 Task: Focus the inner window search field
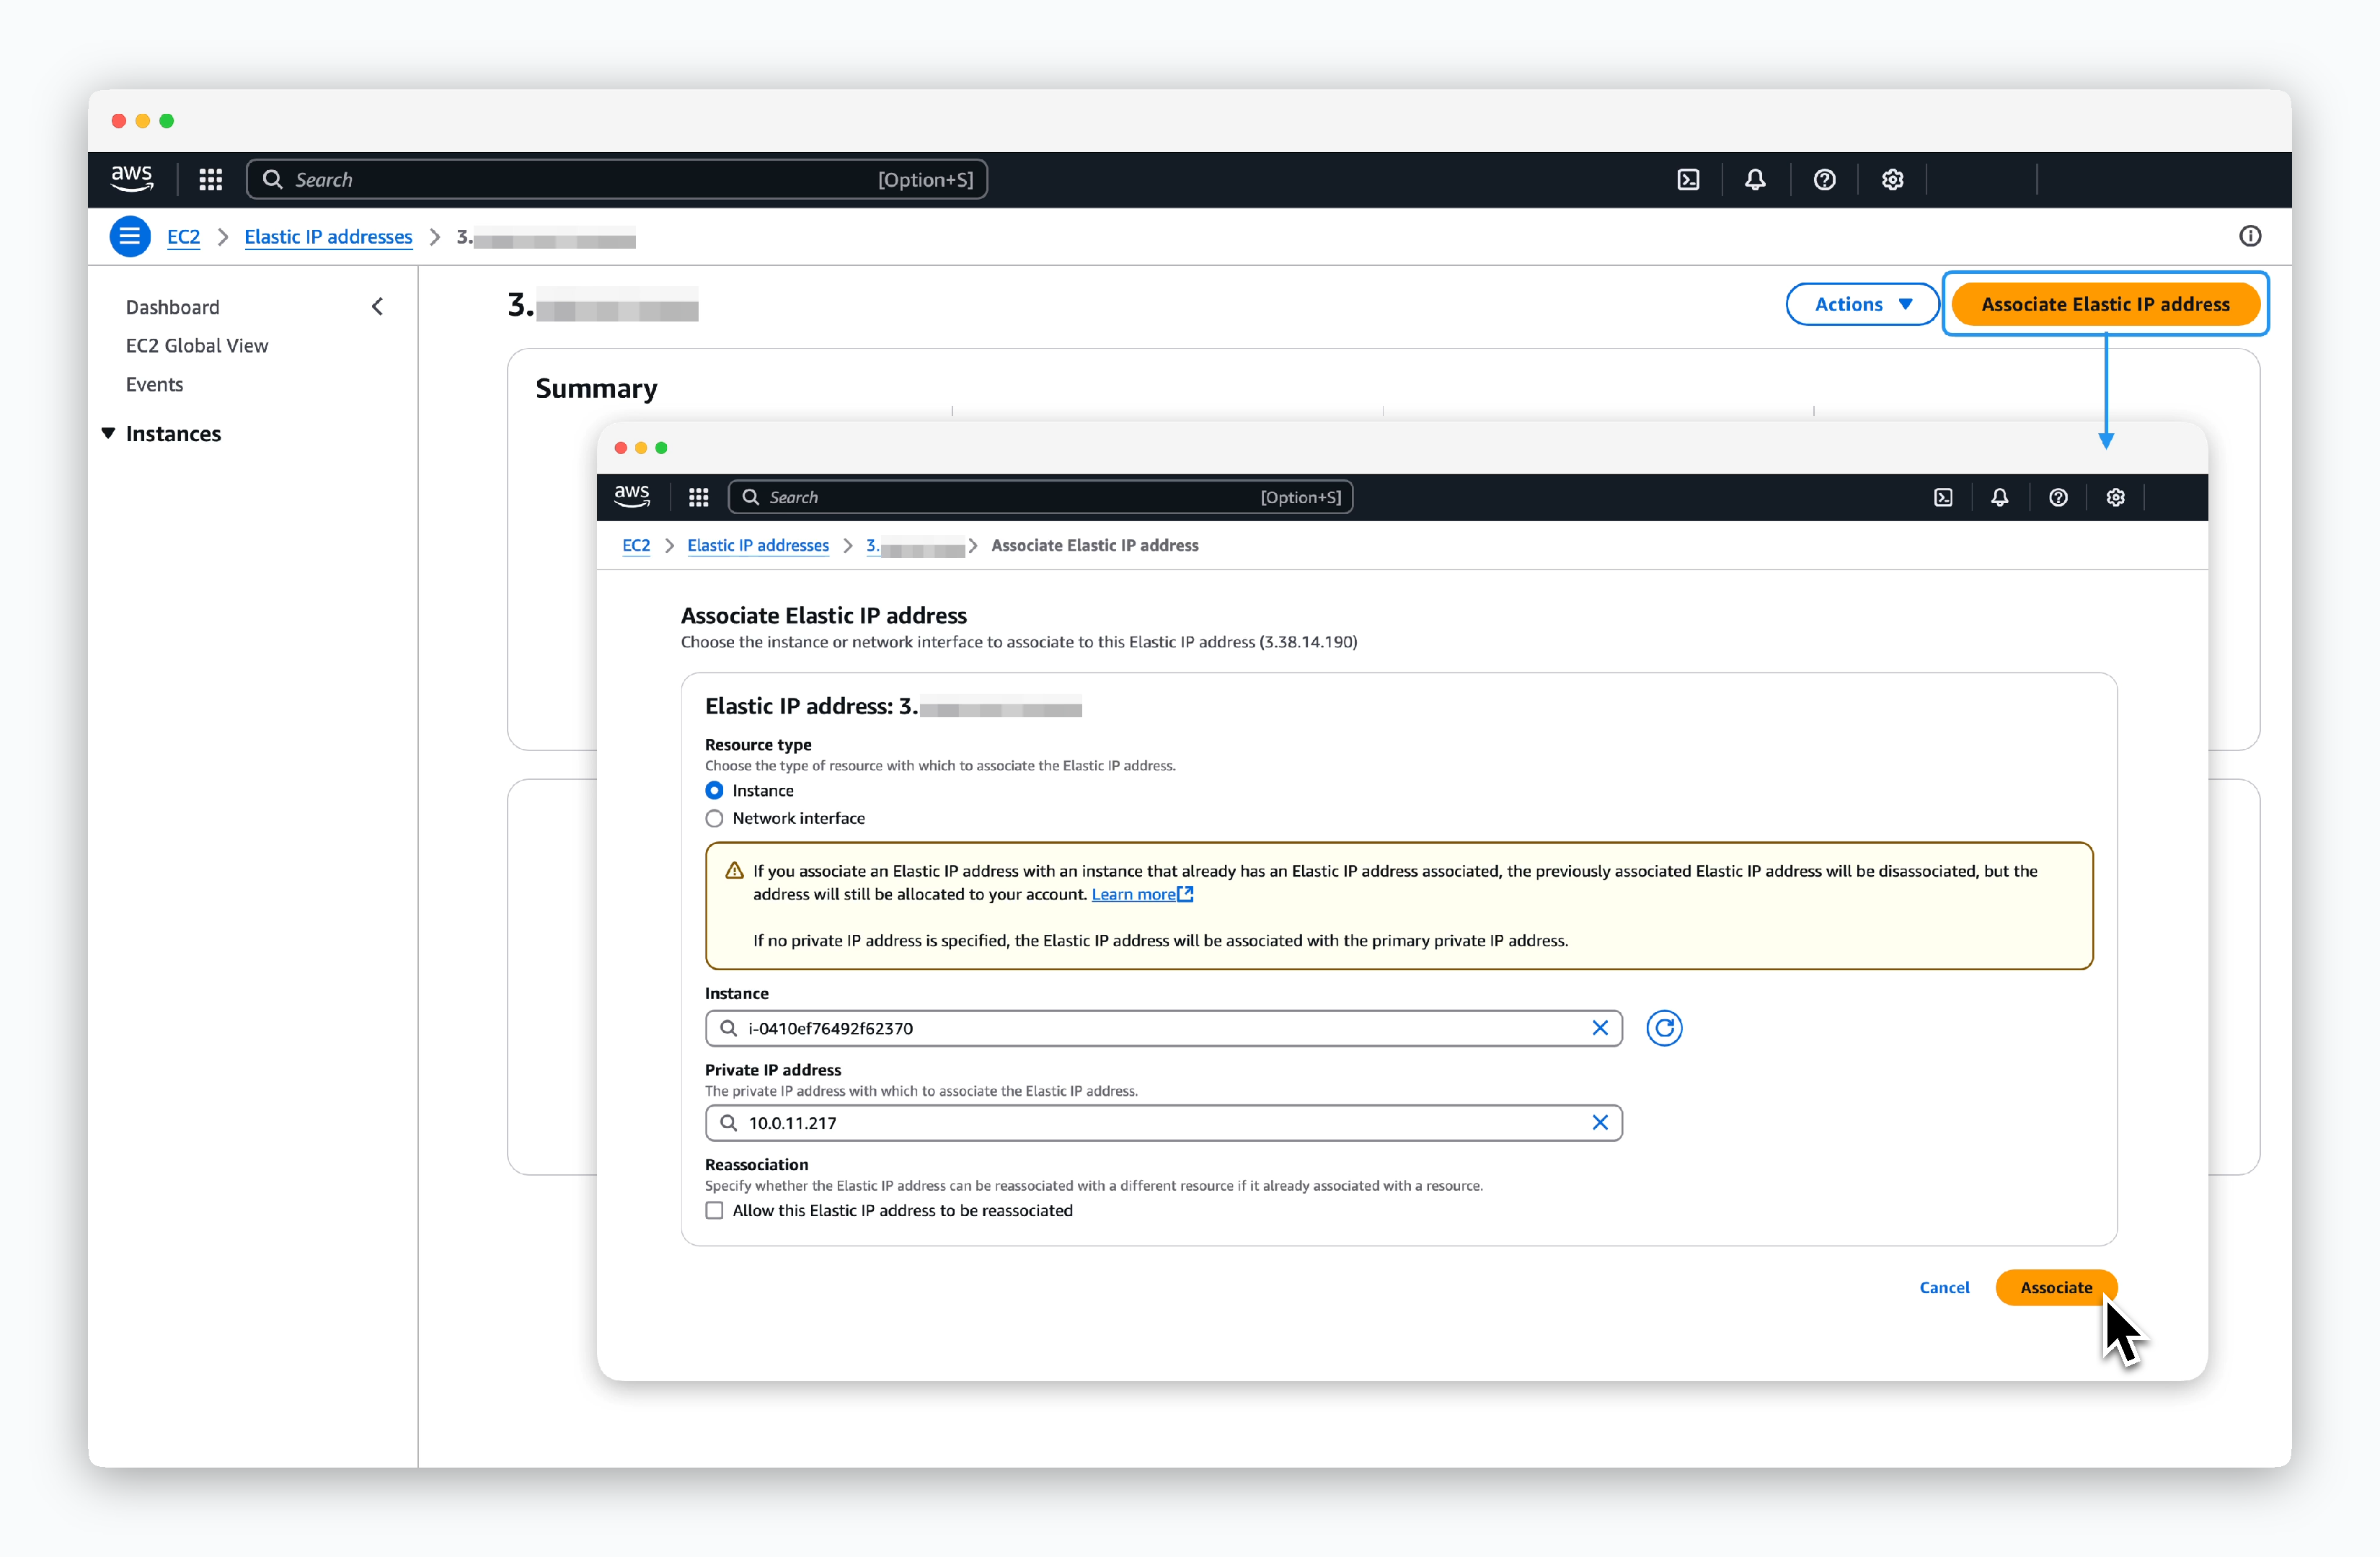1040,497
